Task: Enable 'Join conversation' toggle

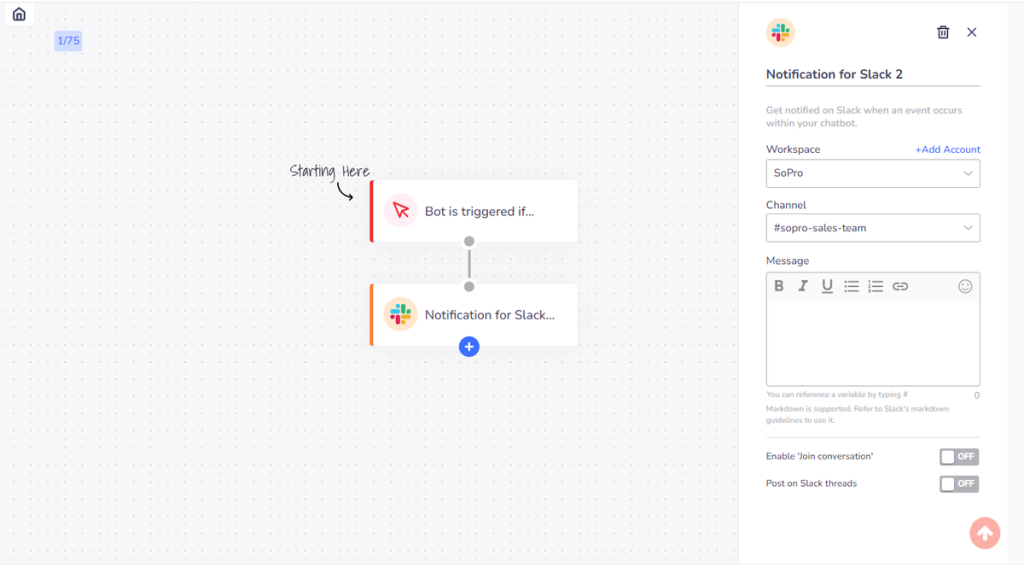Action: point(959,457)
